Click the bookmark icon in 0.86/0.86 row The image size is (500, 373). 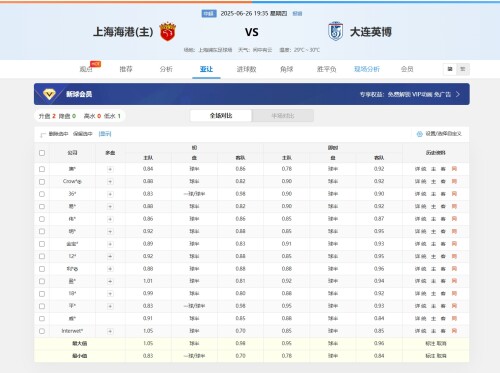tap(454, 219)
